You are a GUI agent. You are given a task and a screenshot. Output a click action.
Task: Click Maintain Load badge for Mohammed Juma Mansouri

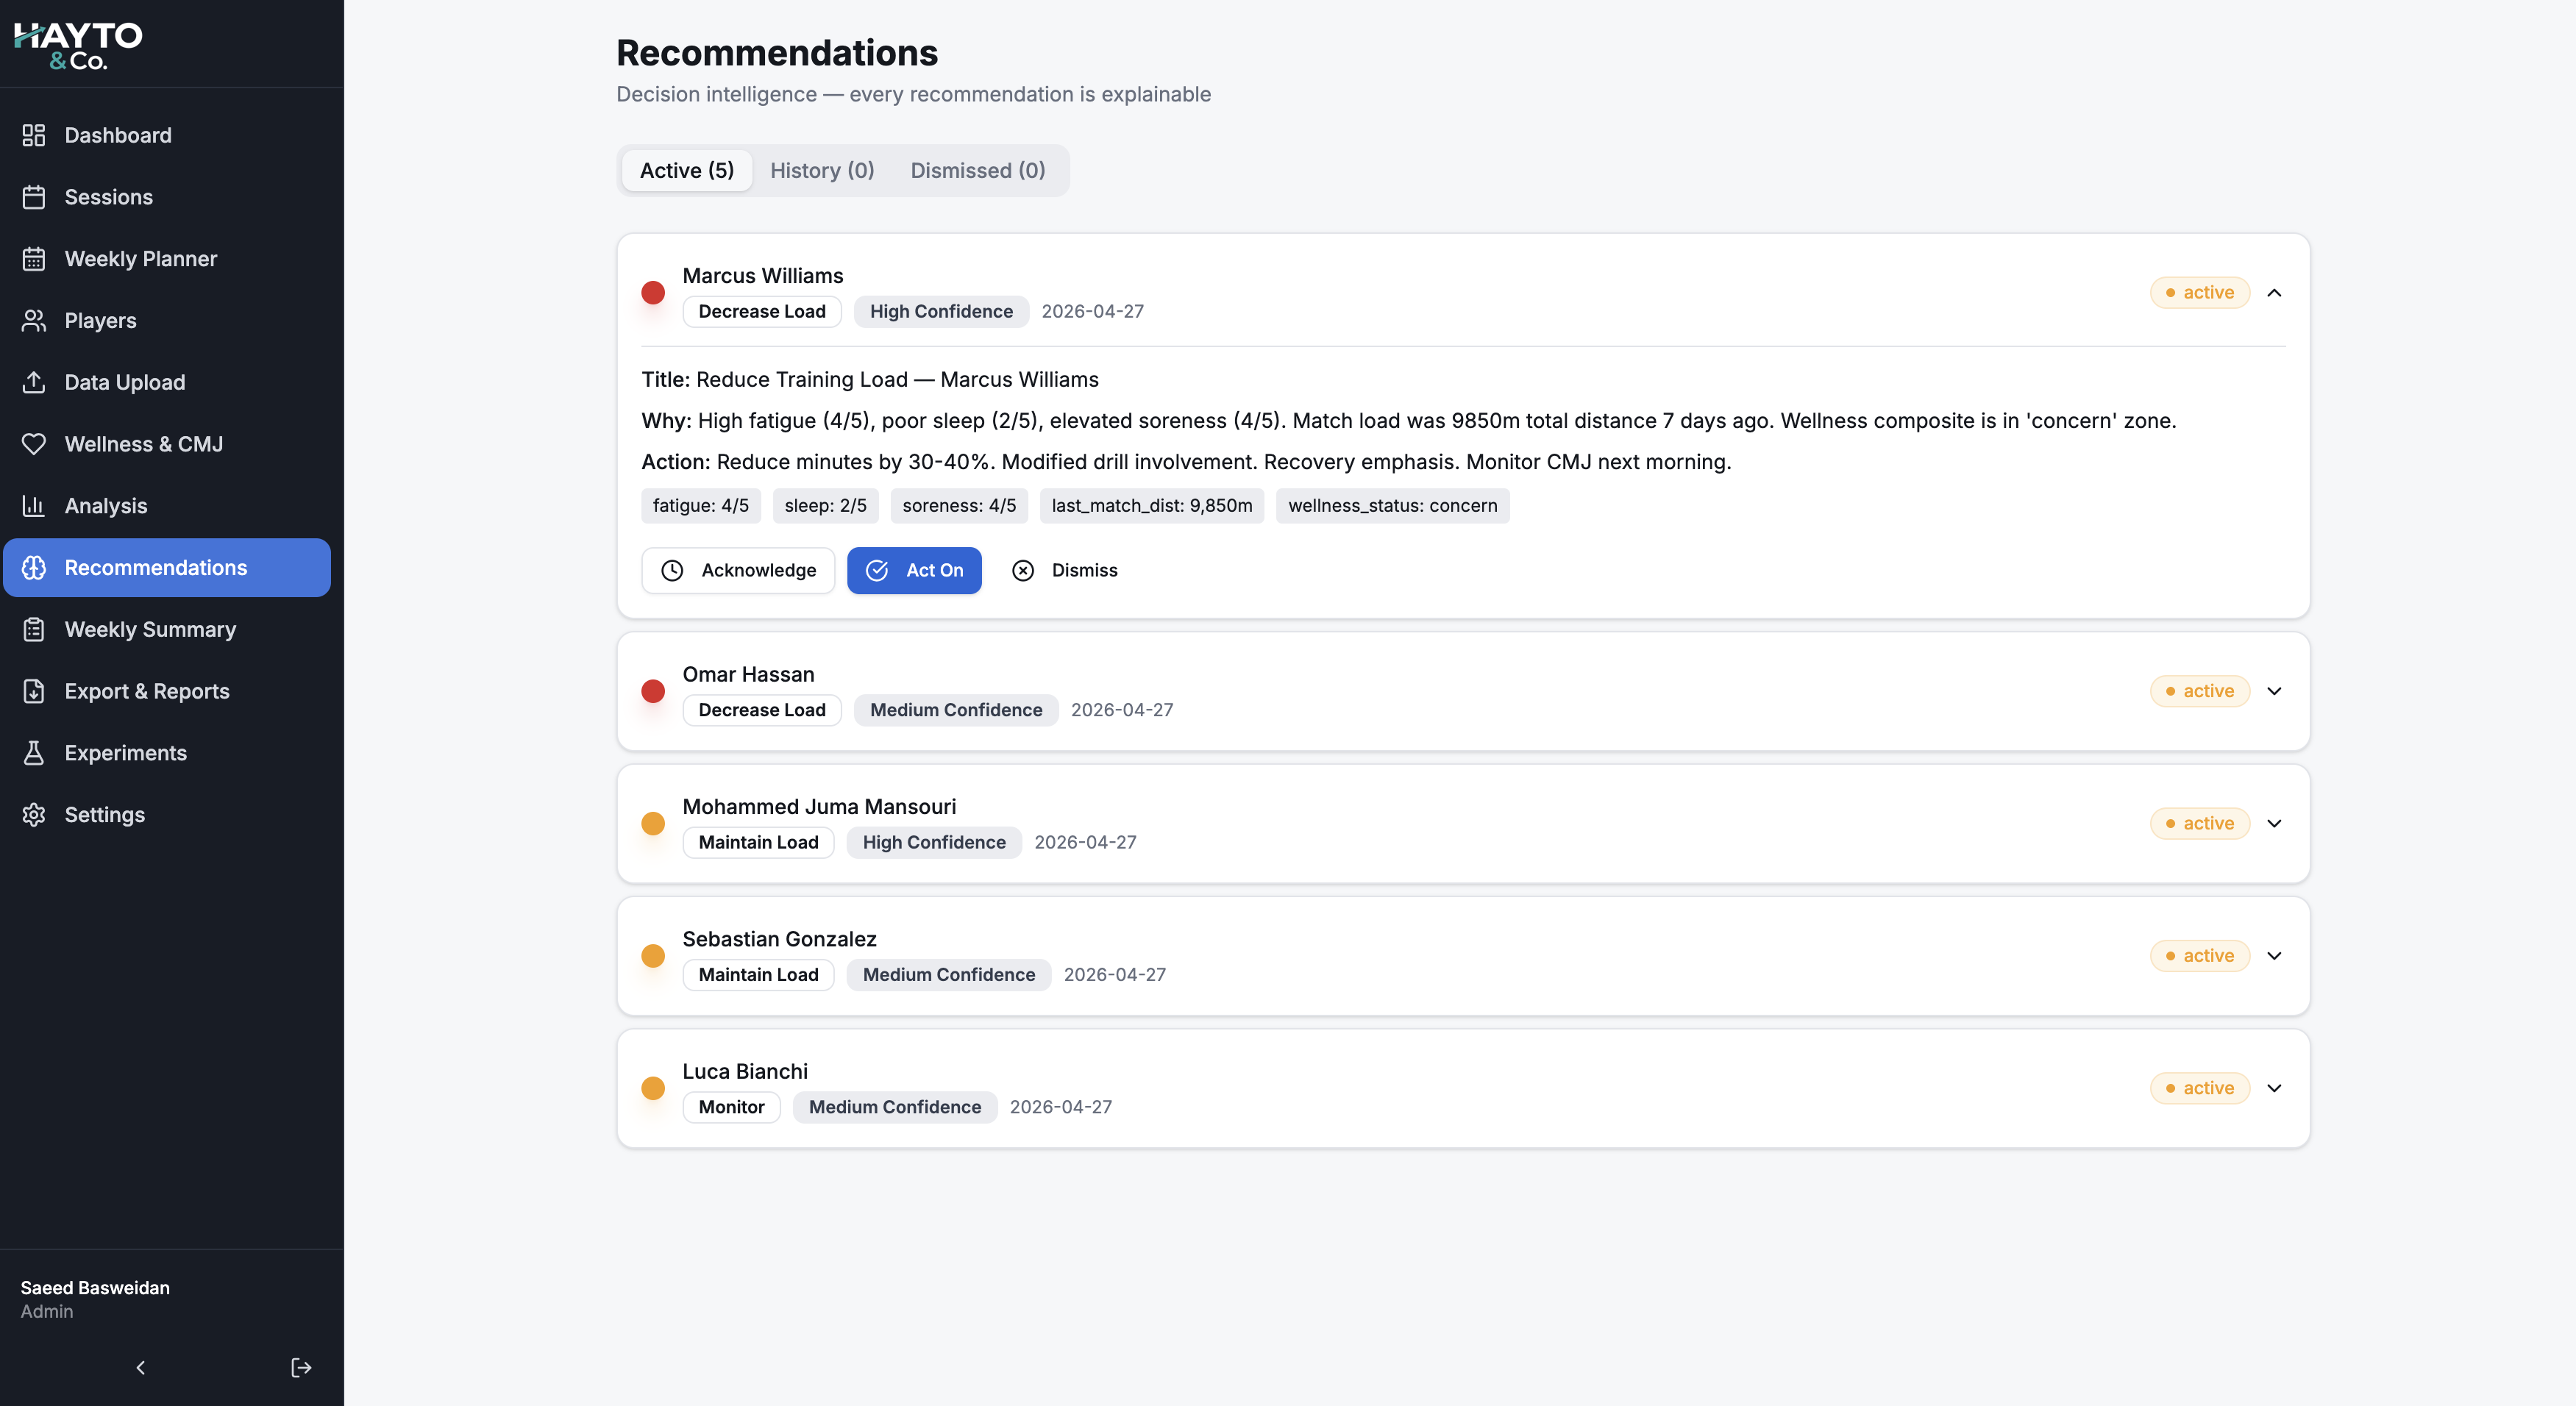[759, 842]
